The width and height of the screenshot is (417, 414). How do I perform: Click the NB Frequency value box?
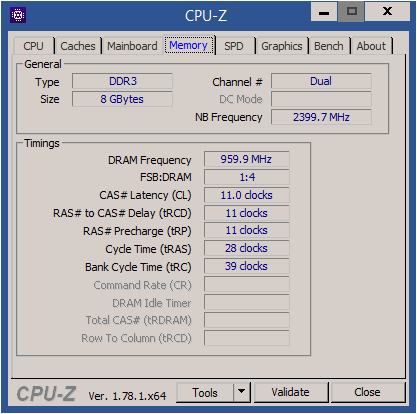321,117
